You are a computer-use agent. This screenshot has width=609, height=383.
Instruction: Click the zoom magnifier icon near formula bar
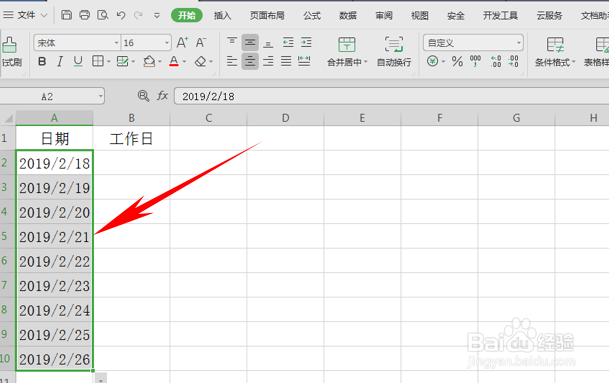click(143, 96)
